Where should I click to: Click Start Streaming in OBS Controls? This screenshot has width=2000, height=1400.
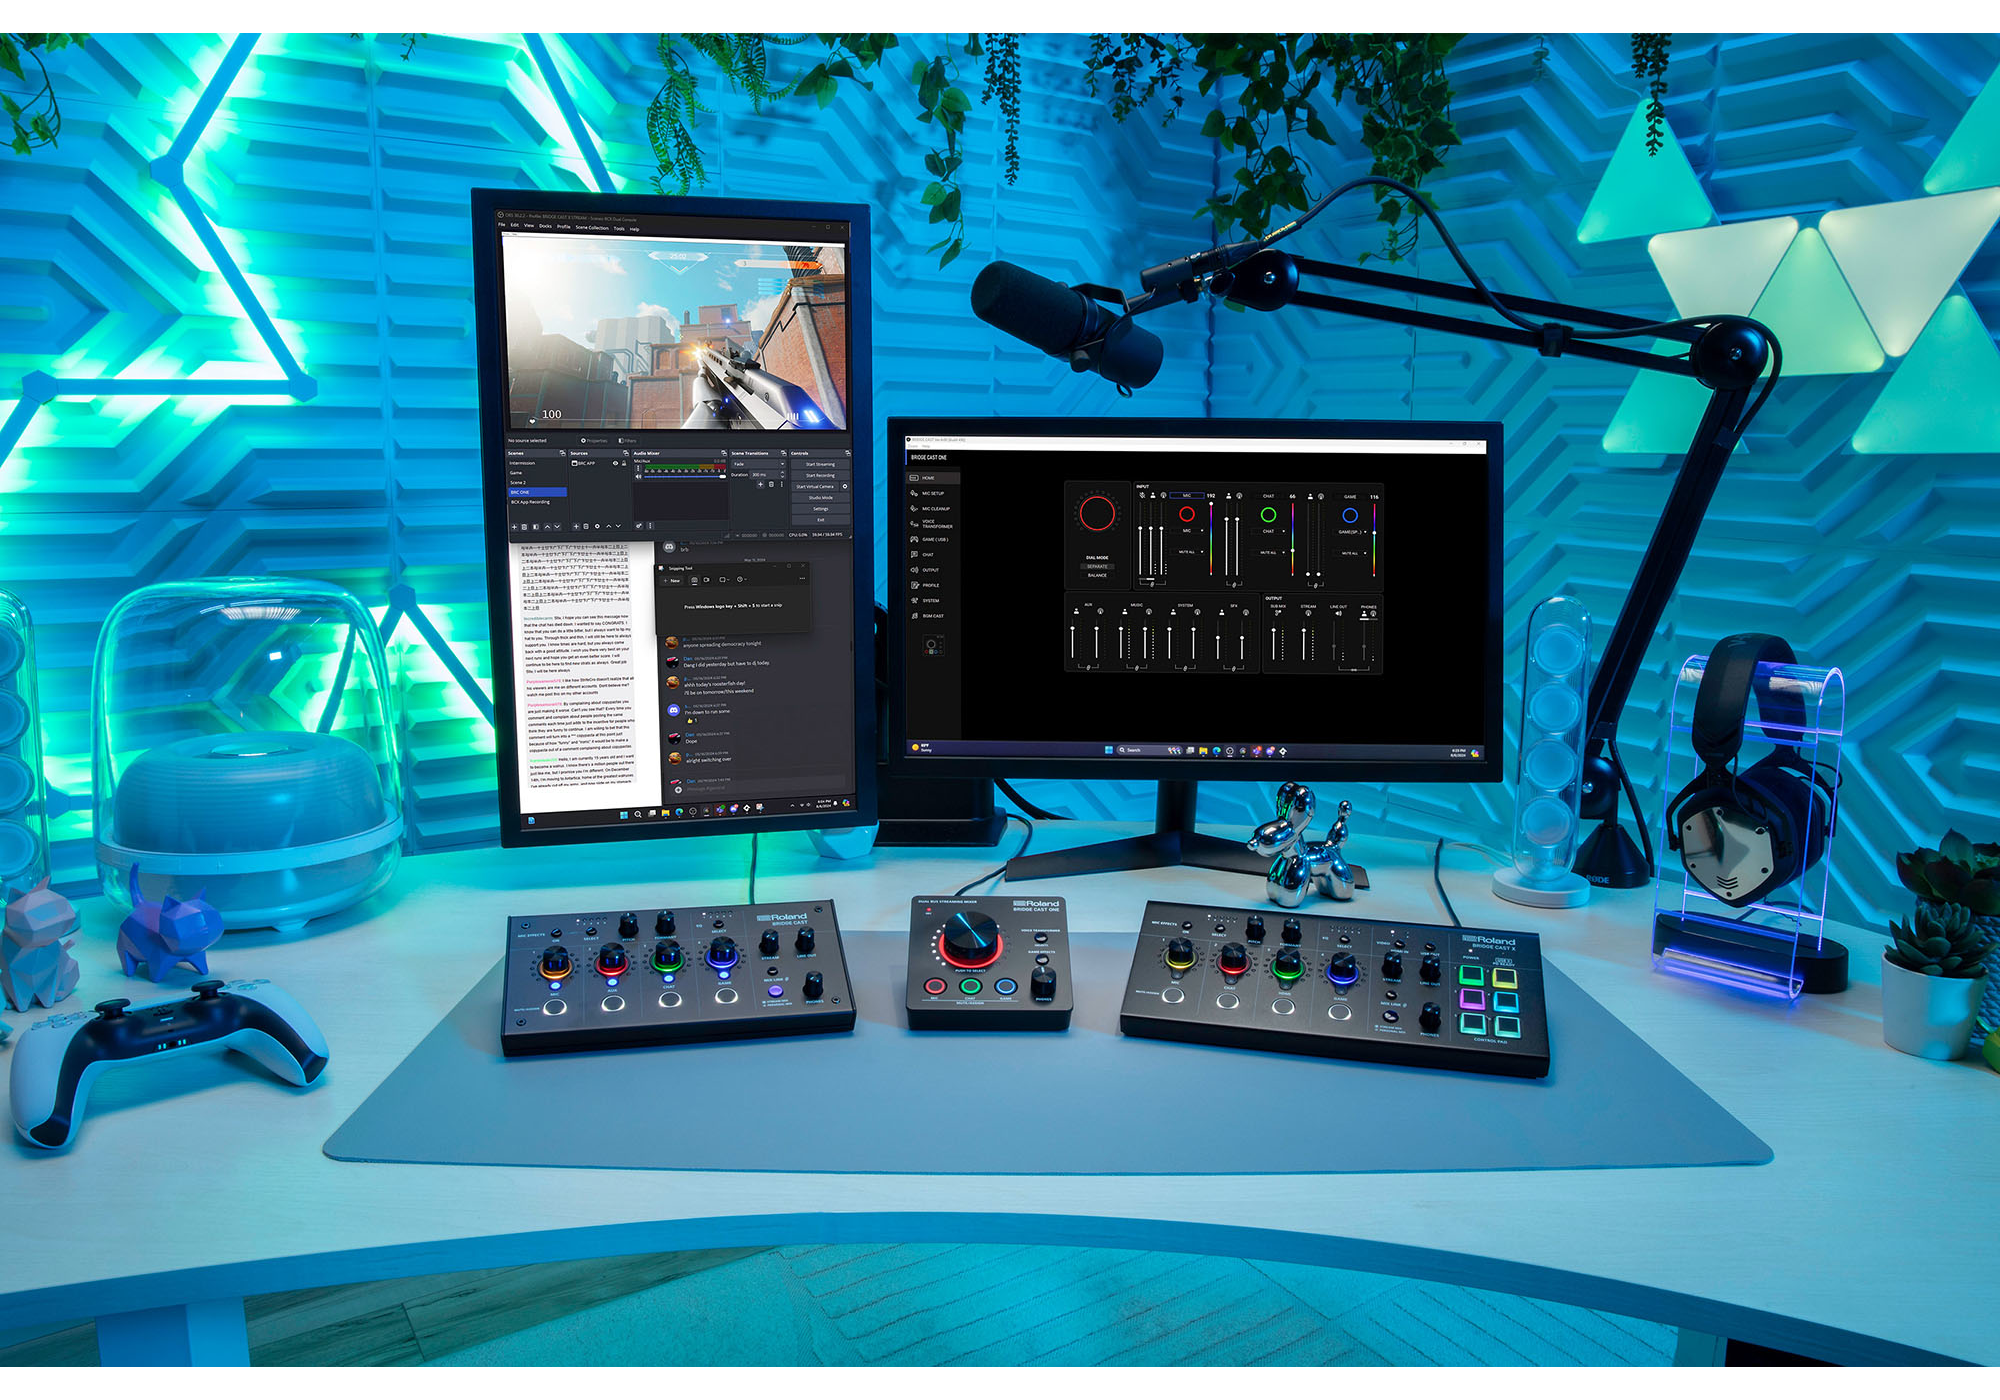[x=820, y=464]
